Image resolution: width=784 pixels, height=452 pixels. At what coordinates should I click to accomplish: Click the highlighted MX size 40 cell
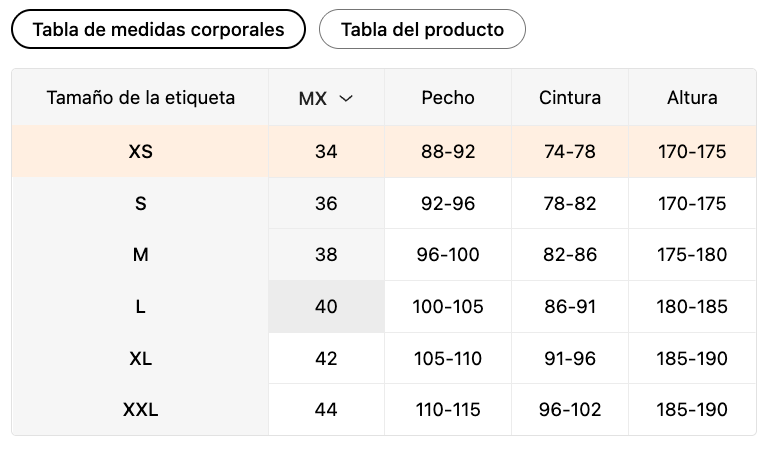pyautogui.click(x=326, y=307)
